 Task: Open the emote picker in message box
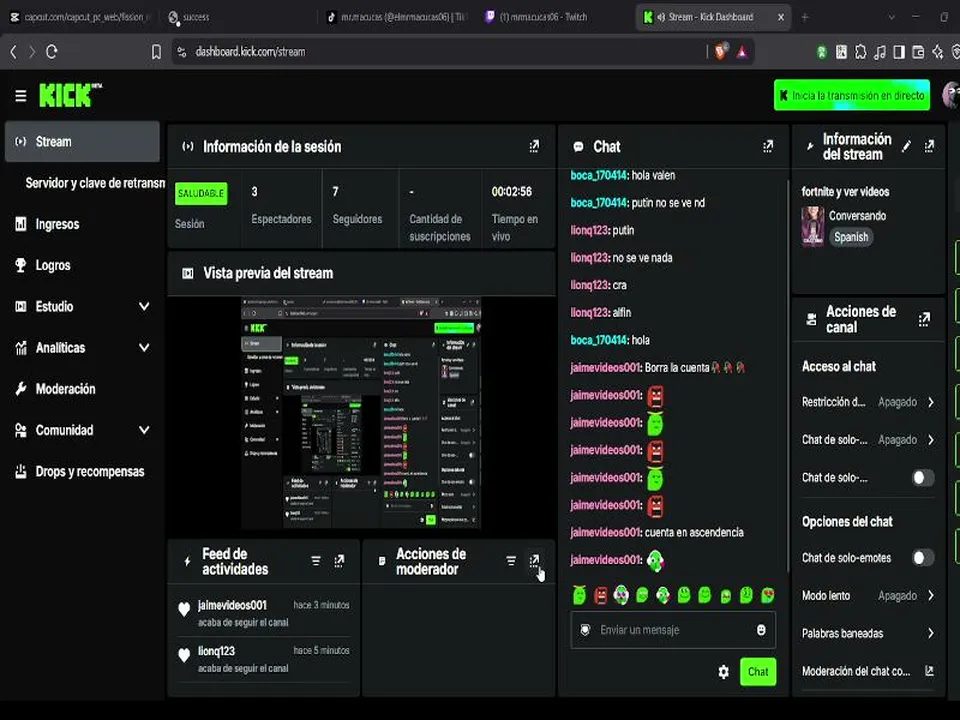pos(761,630)
